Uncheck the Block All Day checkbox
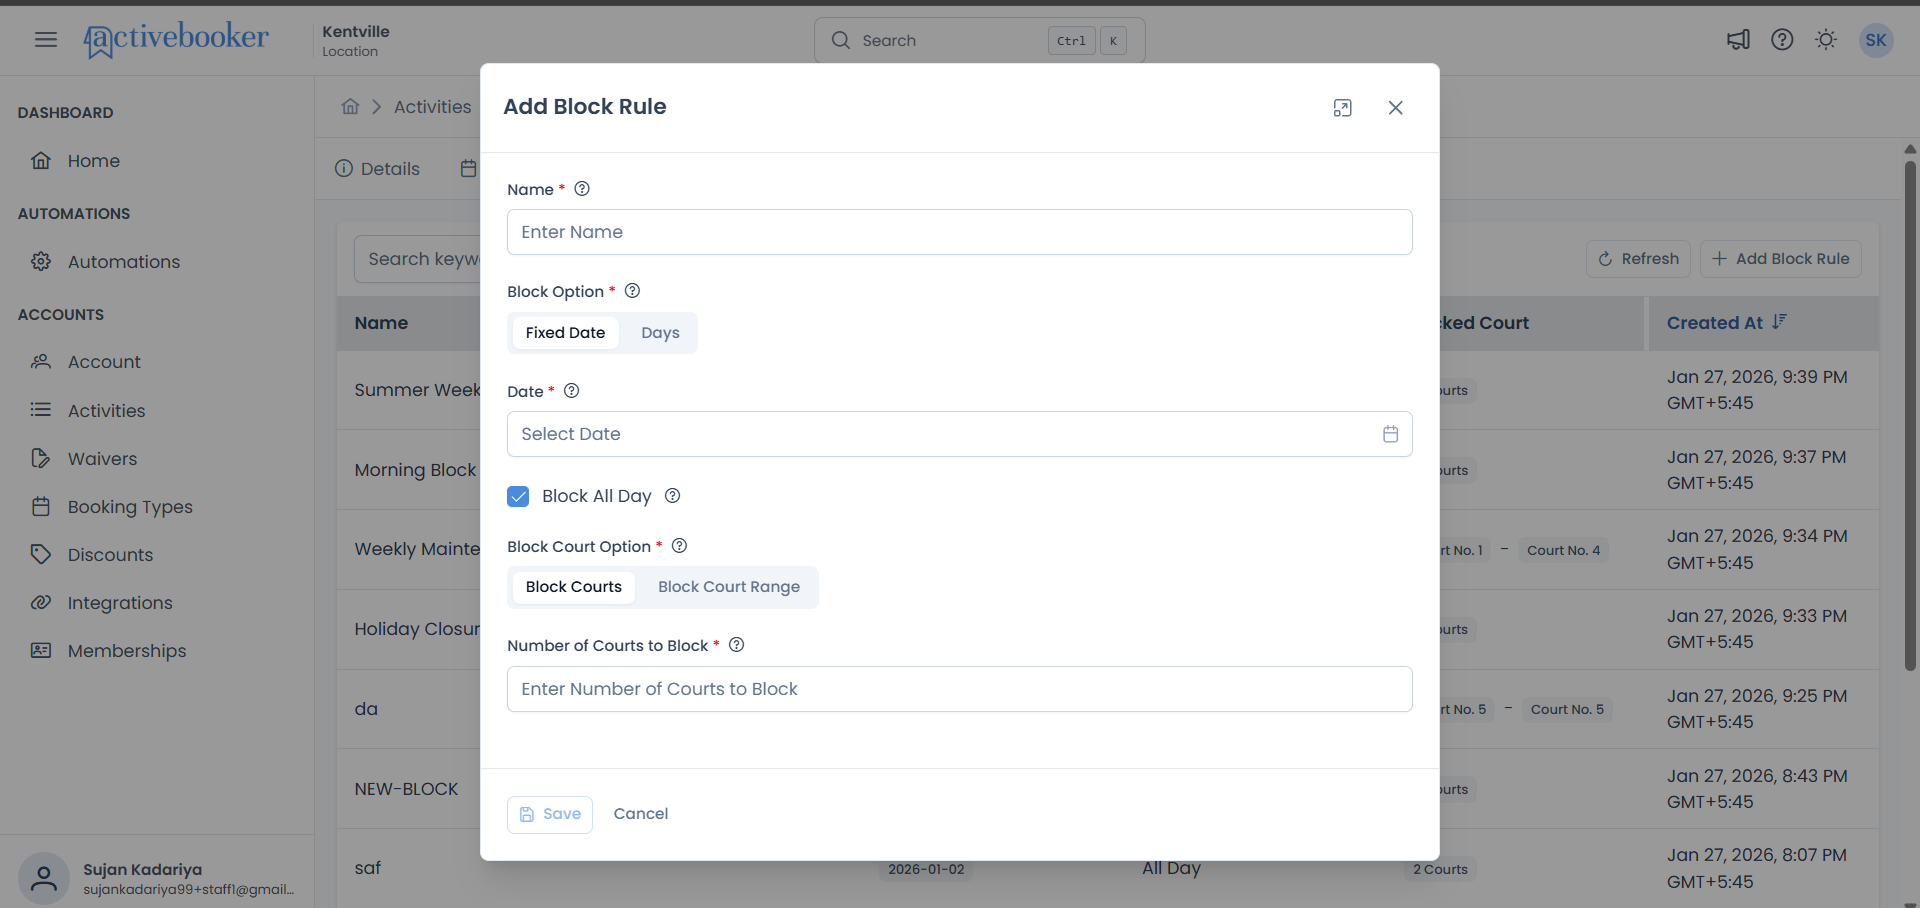1920x908 pixels. (x=518, y=496)
